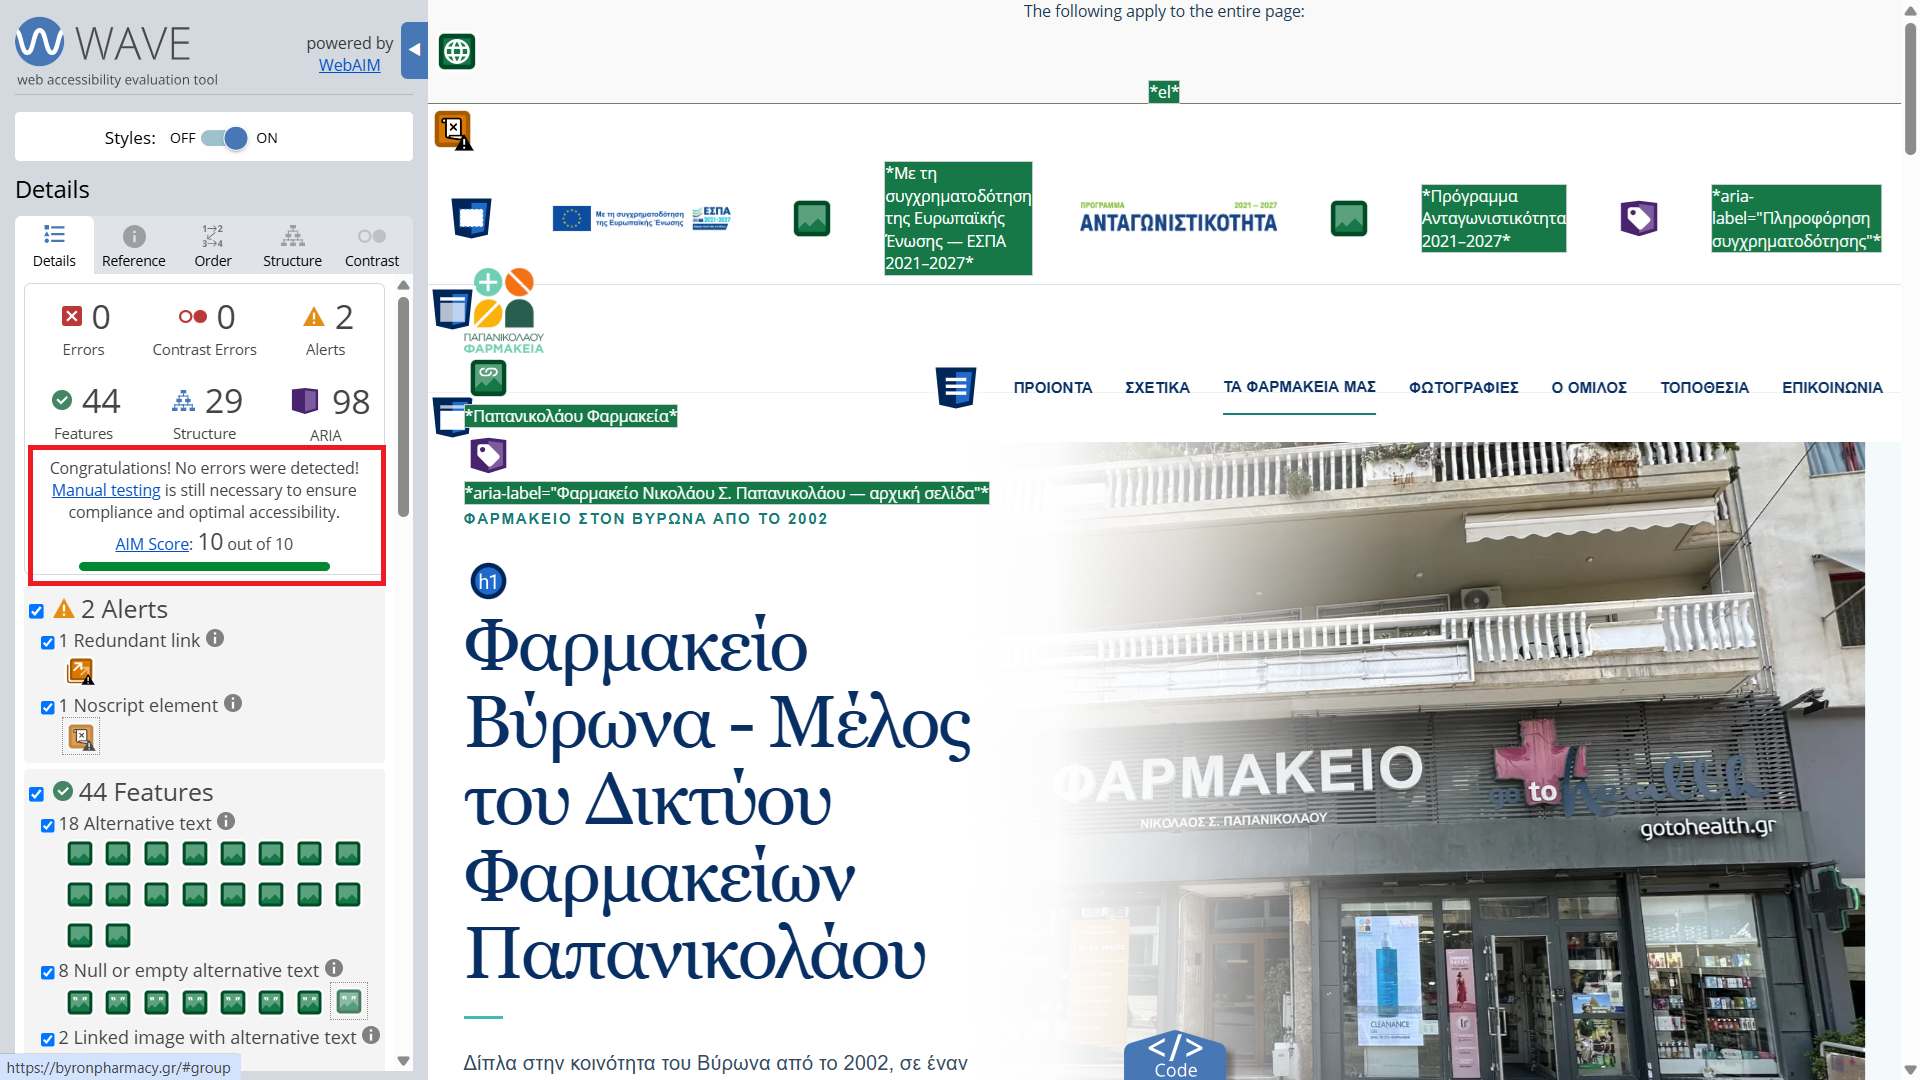Image resolution: width=1920 pixels, height=1080 pixels.
Task: Uncheck the 44 Features checkbox
Action: point(37,794)
